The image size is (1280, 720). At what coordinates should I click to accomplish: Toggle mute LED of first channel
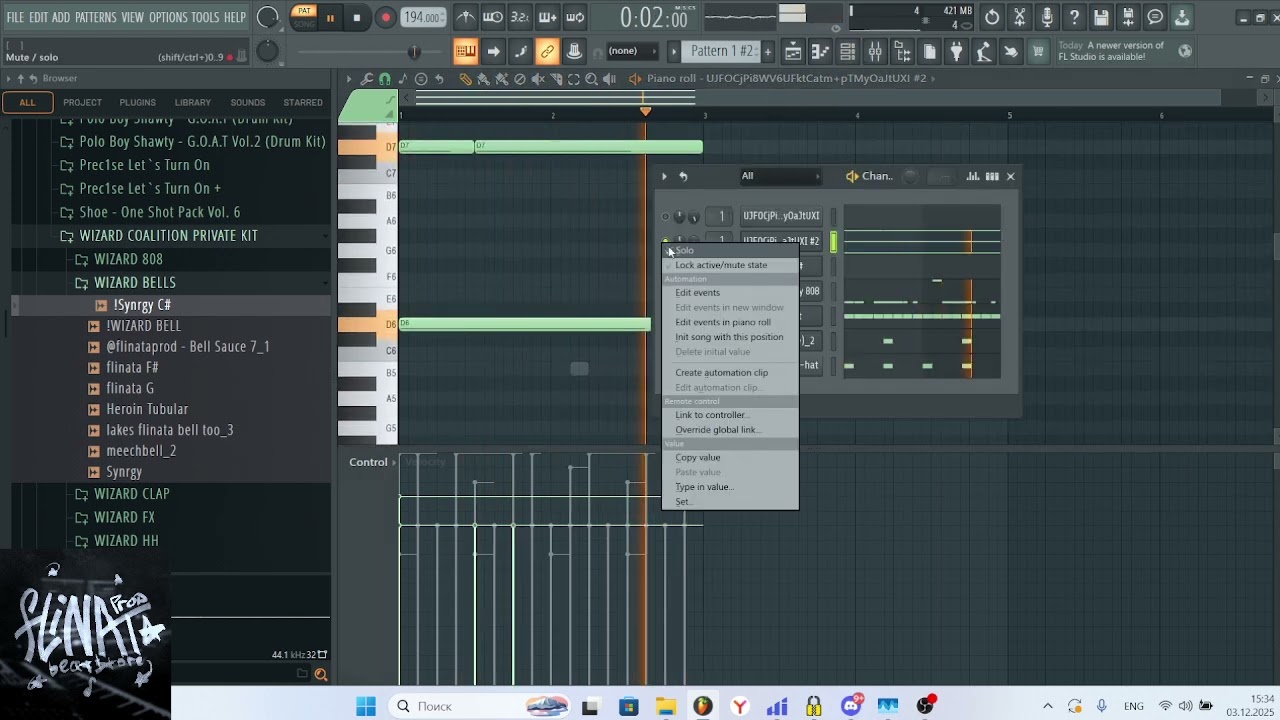(665, 216)
